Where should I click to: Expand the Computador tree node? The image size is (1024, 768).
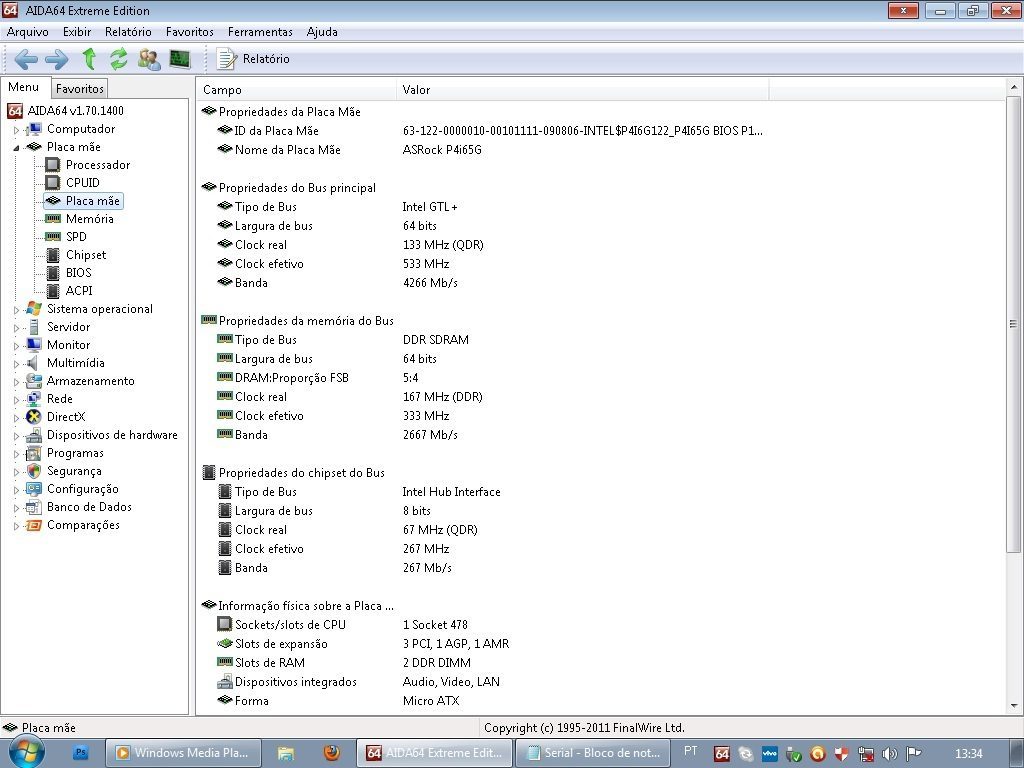coord(16,130)
